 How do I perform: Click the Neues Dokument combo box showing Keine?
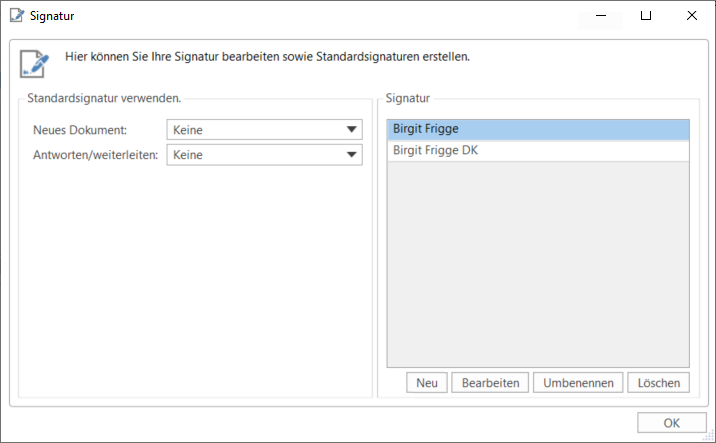coord(255,130)
